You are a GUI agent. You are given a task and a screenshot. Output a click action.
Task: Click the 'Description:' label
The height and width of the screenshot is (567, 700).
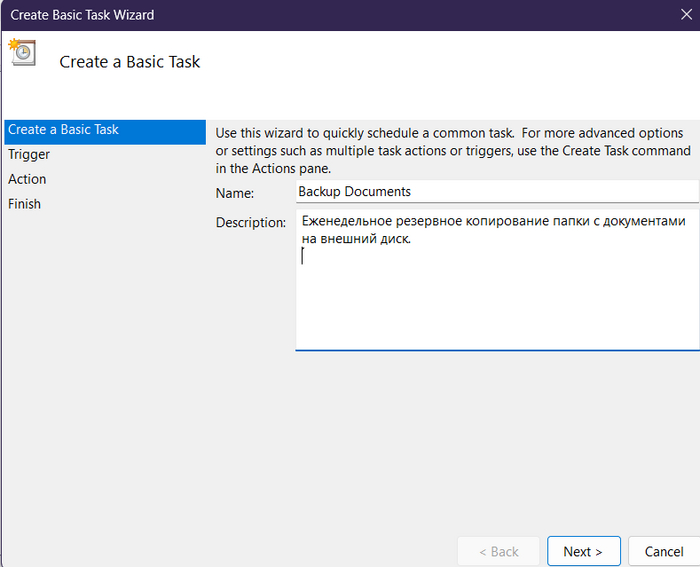251,222
